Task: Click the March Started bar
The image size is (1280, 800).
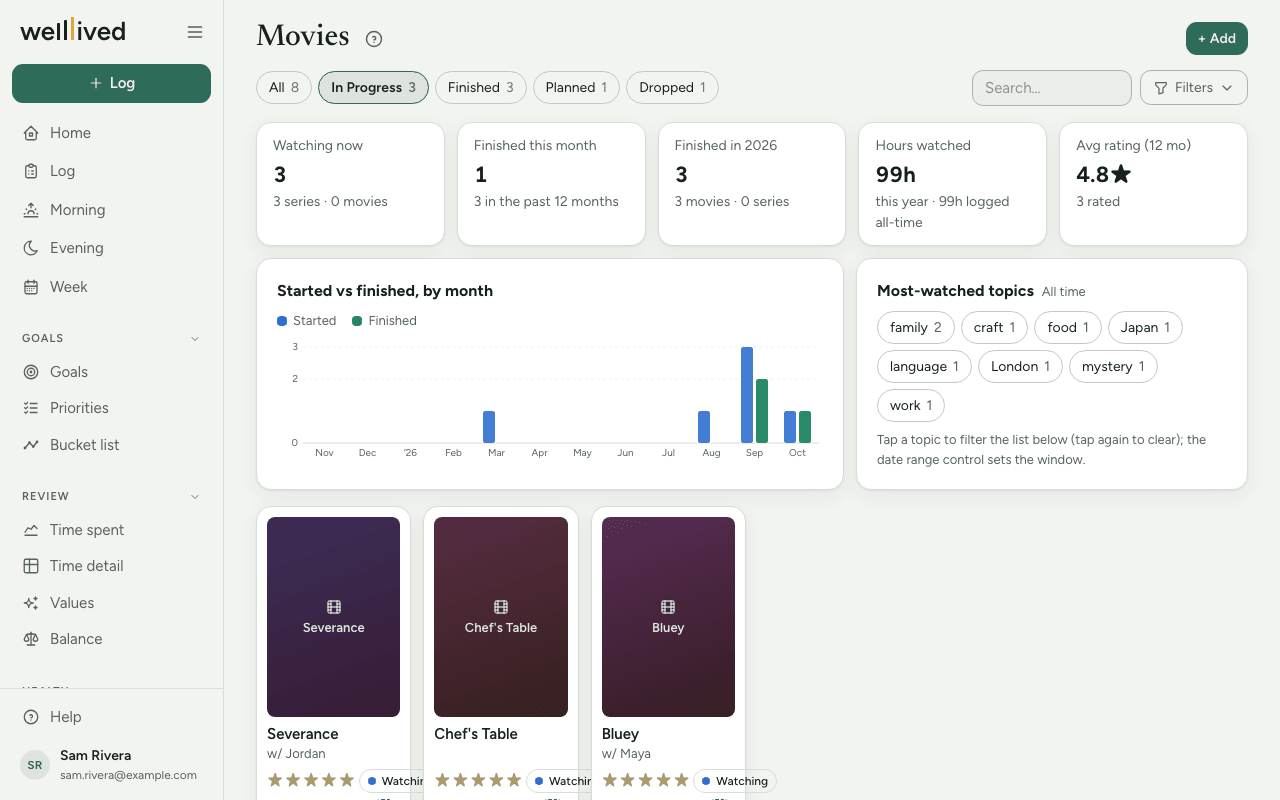Action: 489,427
